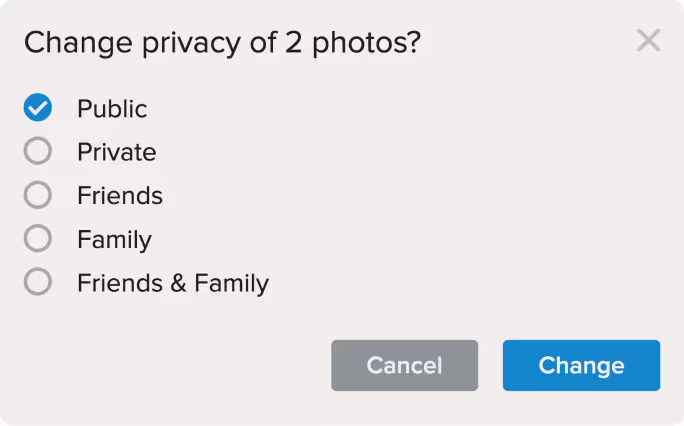Image resolution: width=684 pixels, height=426 pixels.
Task: Set photo privacy to Private
Action: pos(38,152)
